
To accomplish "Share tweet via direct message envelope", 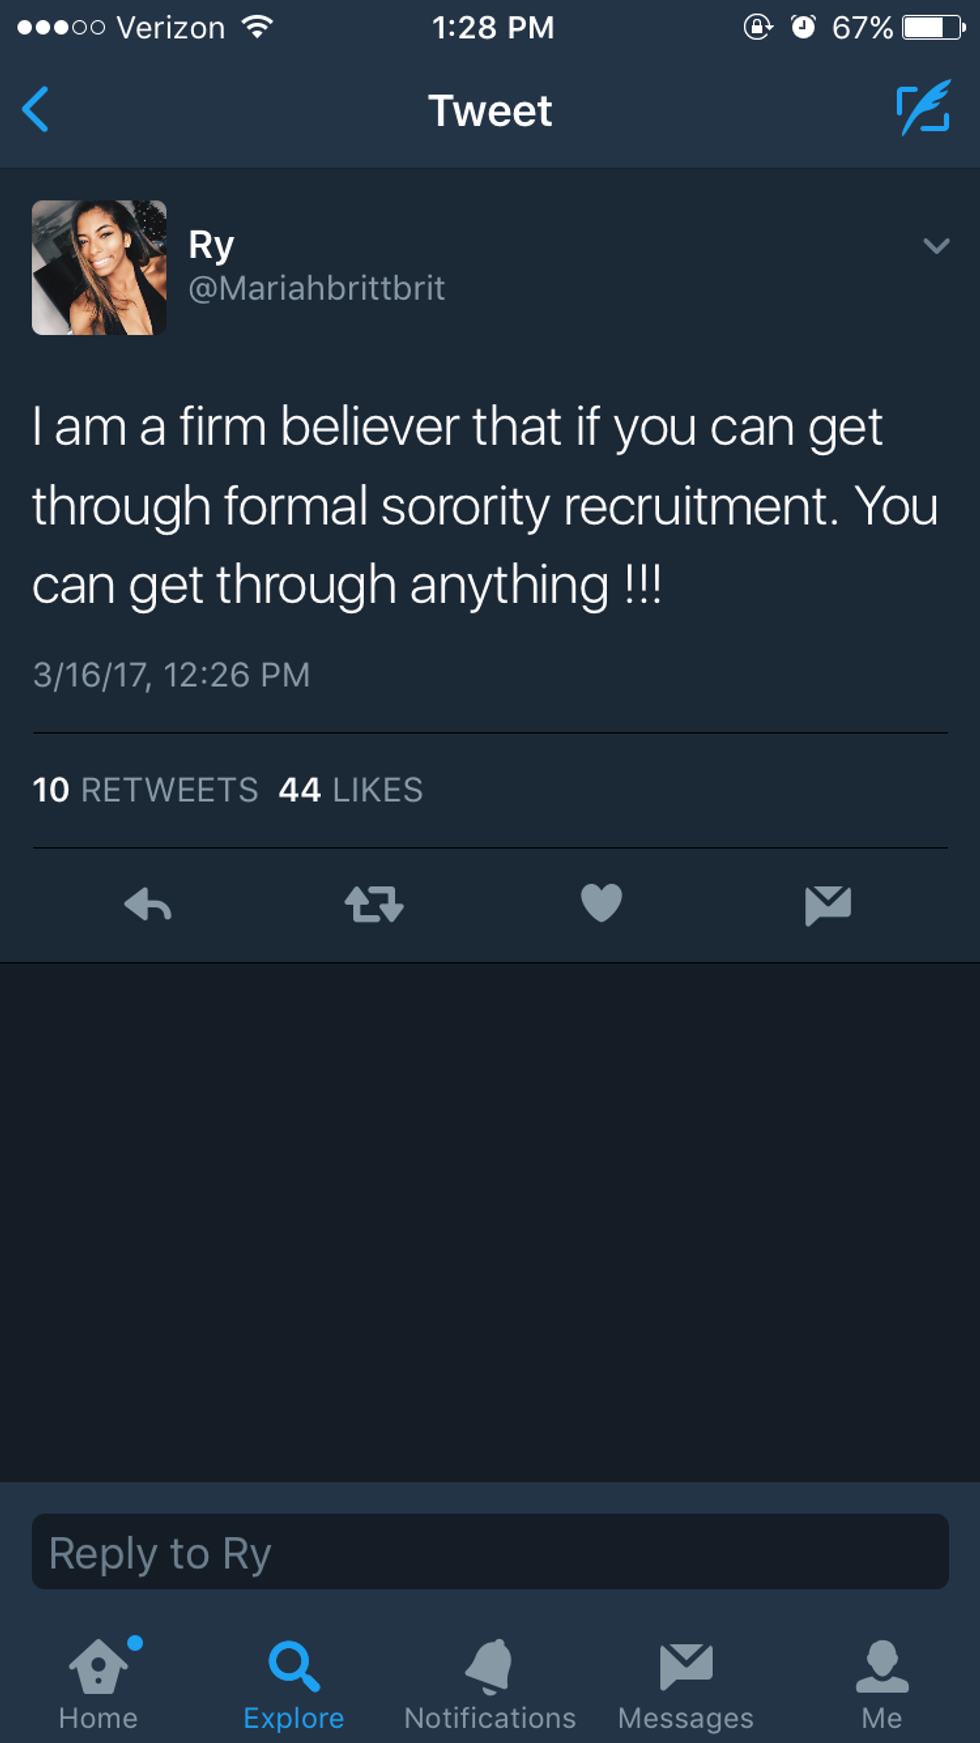I will tap(828, 905).
